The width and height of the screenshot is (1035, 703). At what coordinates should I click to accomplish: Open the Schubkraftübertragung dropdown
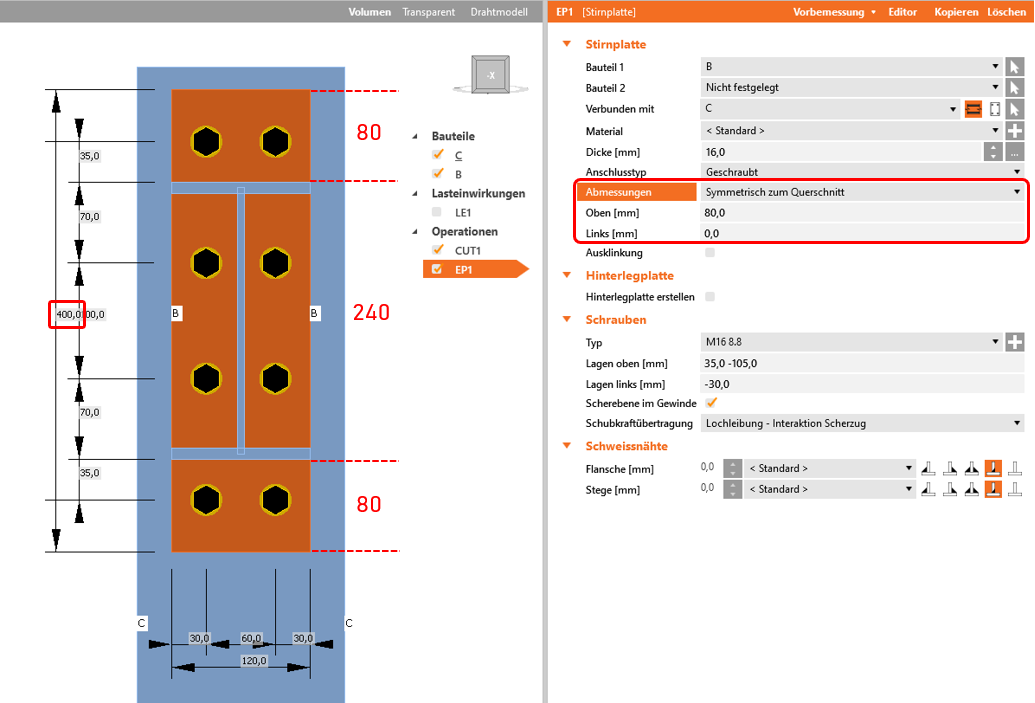[x=861, y=424]
